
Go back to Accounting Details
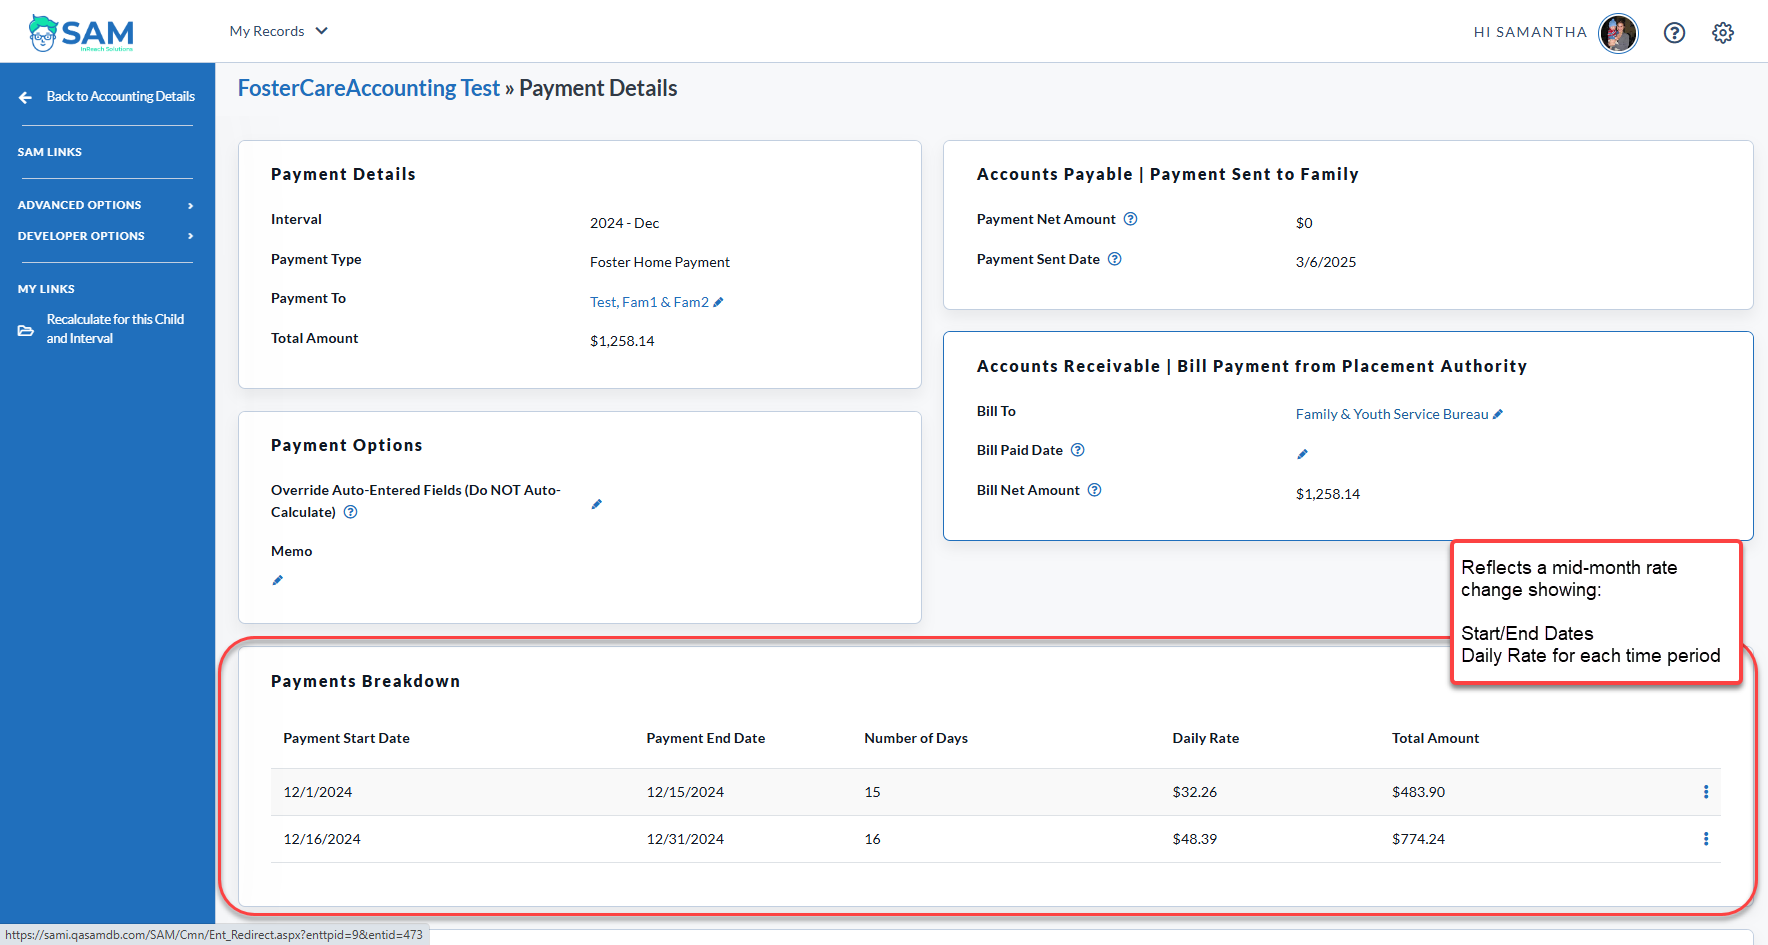120,97
